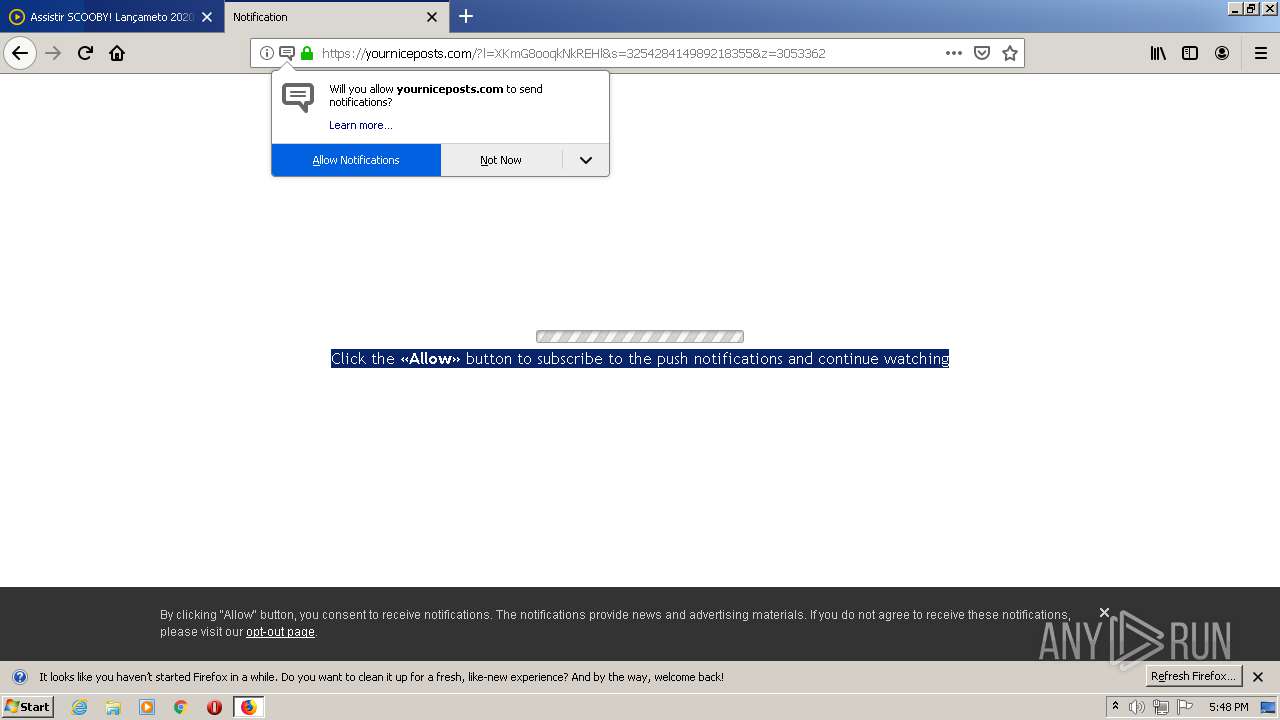Open the Learn more link

click(x=360, y=125)
